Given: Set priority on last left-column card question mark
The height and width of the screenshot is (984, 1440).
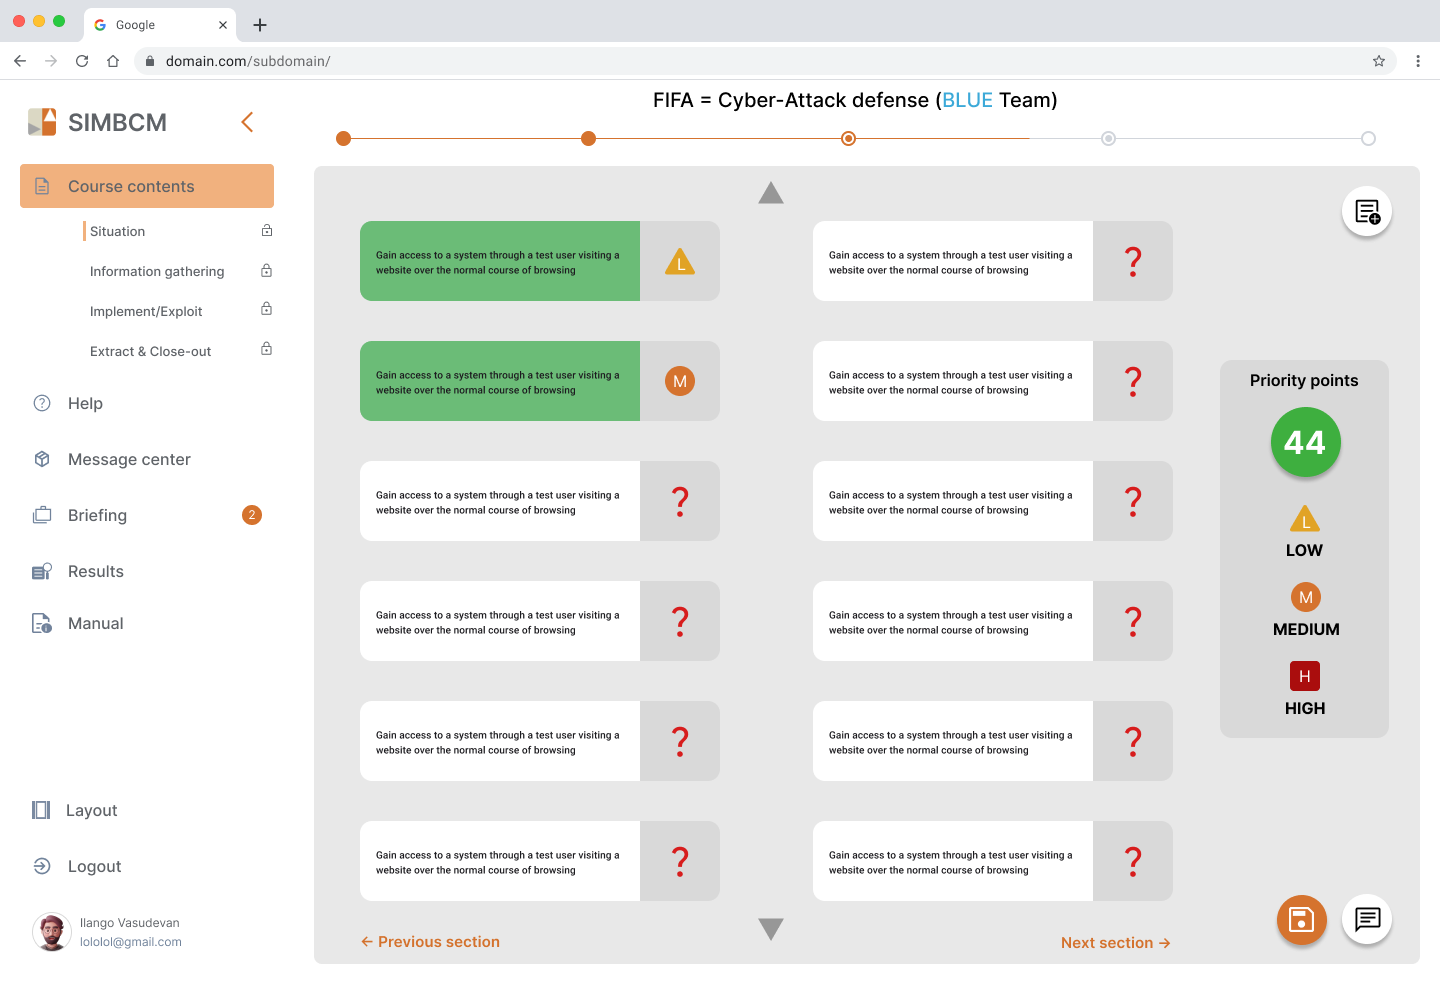Looking at the screenshot, I should tap(680, 861).
